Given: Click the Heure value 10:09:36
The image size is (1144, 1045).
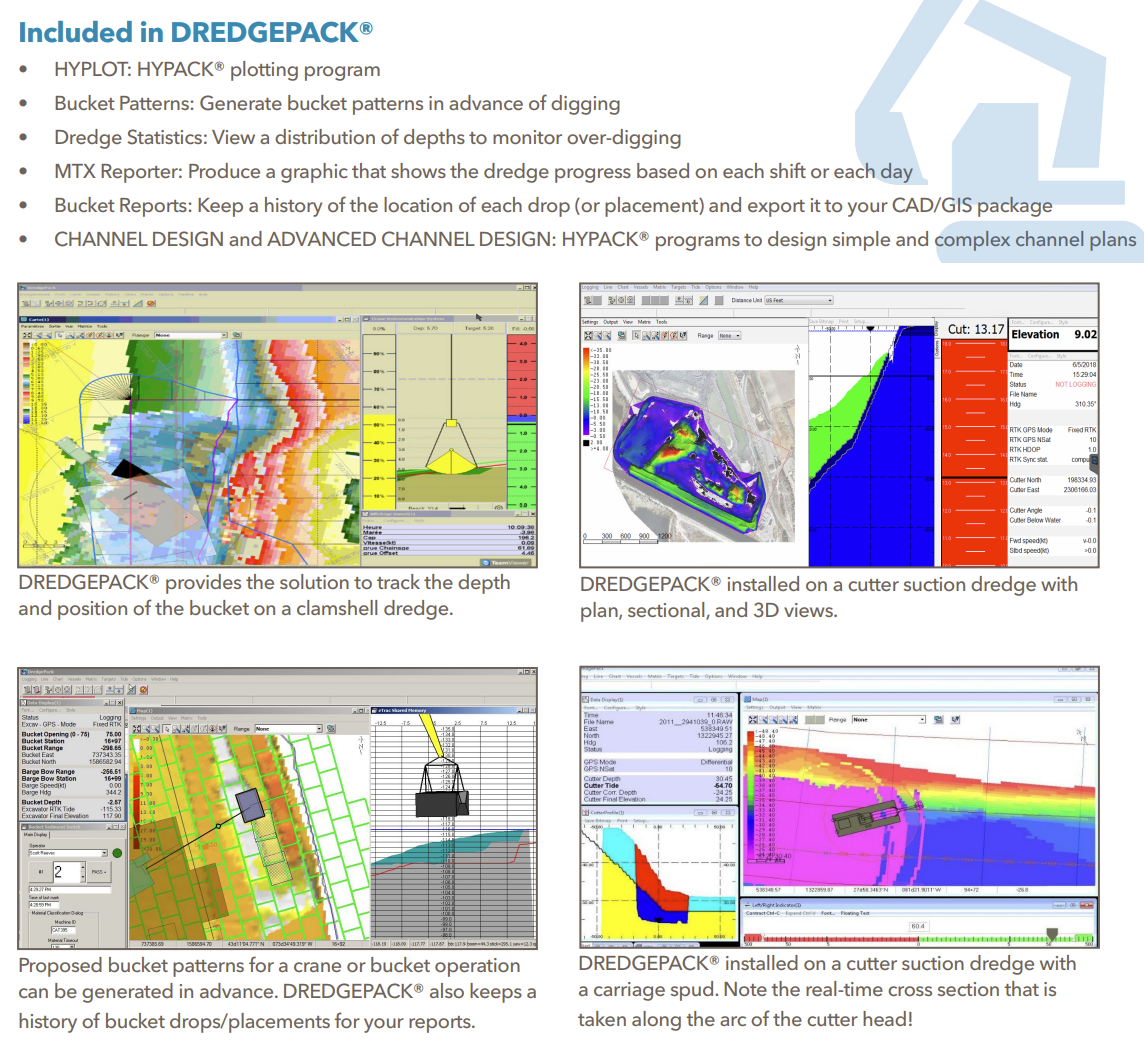Looking at the screenshot, I should tap(520, 527).
